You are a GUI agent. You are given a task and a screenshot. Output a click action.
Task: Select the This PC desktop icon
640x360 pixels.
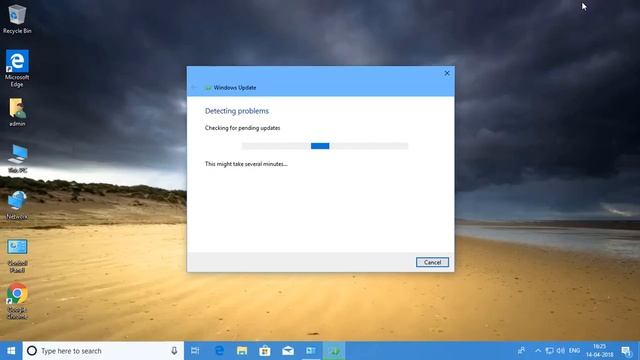coord(18,159)
